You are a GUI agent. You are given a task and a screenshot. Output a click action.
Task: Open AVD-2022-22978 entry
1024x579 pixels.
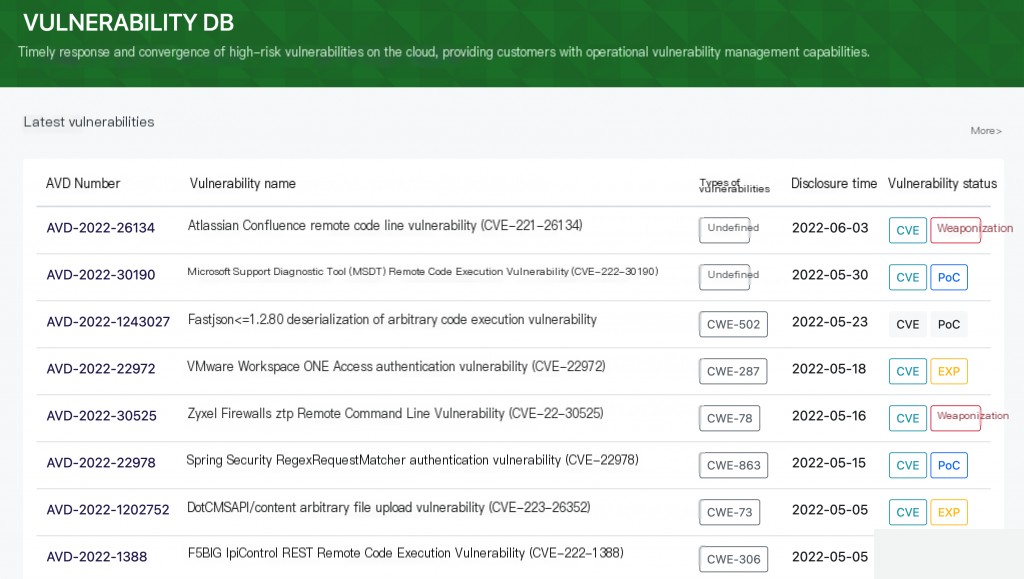[x=101, y=463]
